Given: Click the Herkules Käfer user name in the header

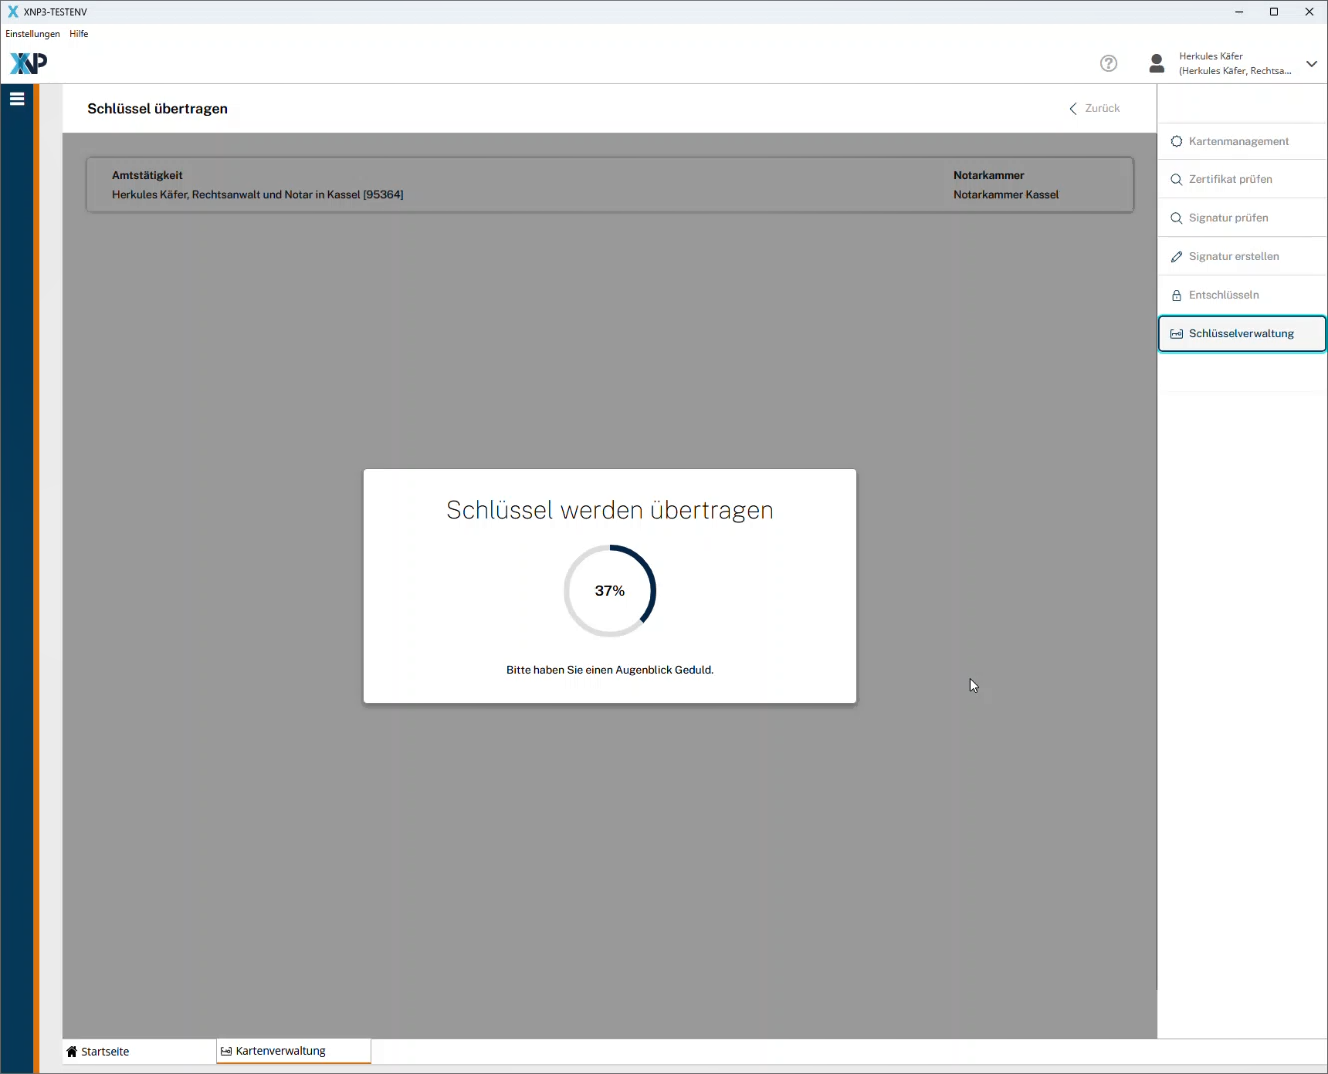Looking at the screenshot, I should tap(1211, 56).
